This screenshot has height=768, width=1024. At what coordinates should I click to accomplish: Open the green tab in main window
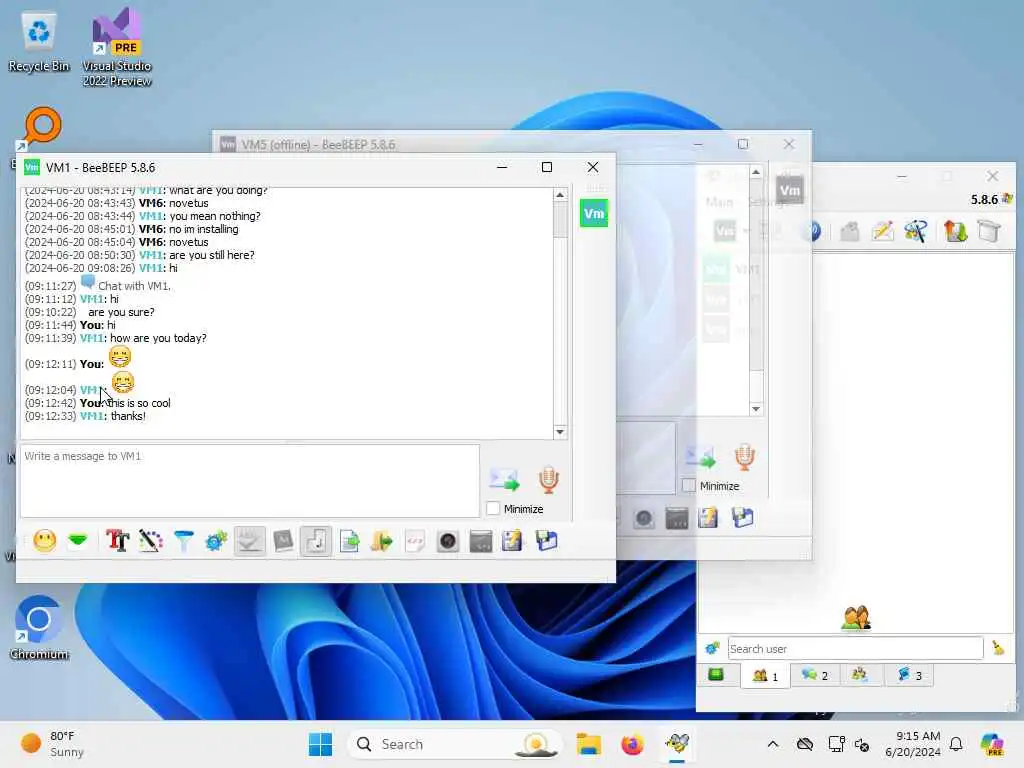pyautogui.click(x=716, y=675)
